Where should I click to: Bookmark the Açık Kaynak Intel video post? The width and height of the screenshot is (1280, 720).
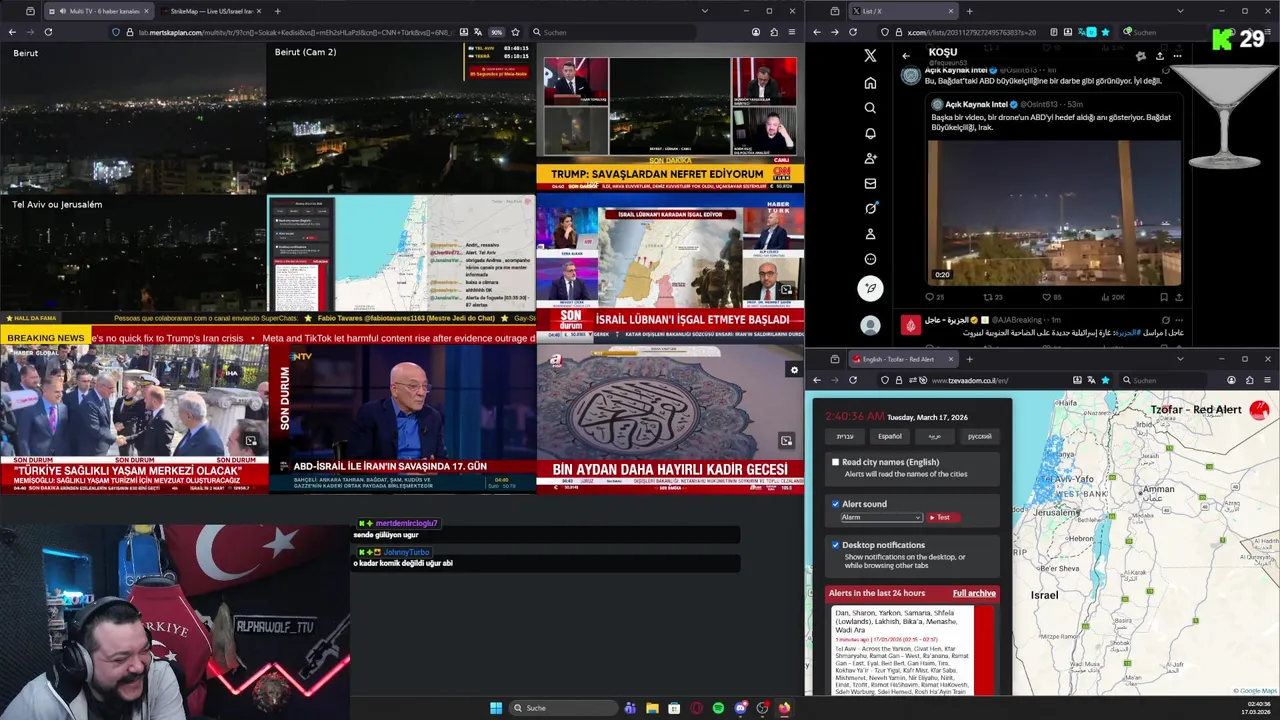(x=1164, y=297)
